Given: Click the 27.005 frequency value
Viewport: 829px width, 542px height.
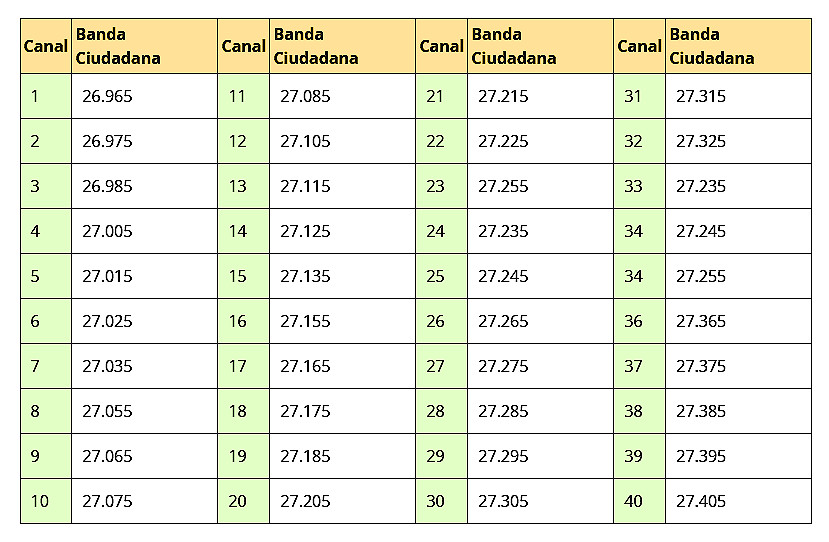Looking at the screenshot, I should coord(107,231).
